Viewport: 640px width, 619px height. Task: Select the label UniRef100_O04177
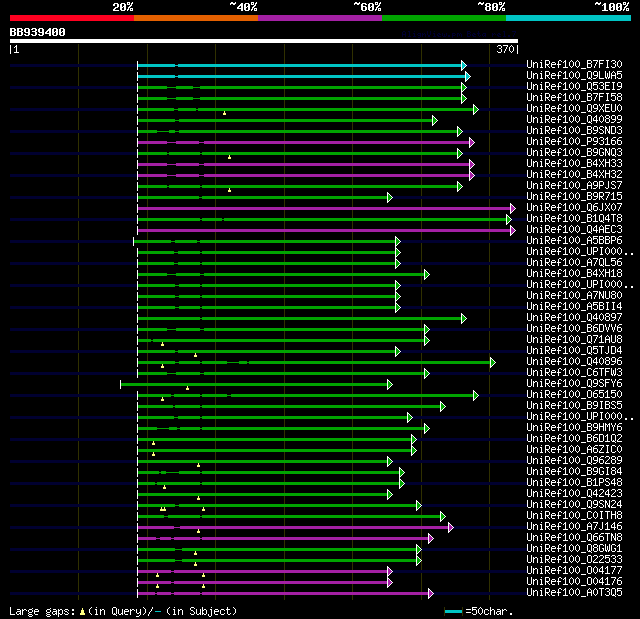(574, 571)
